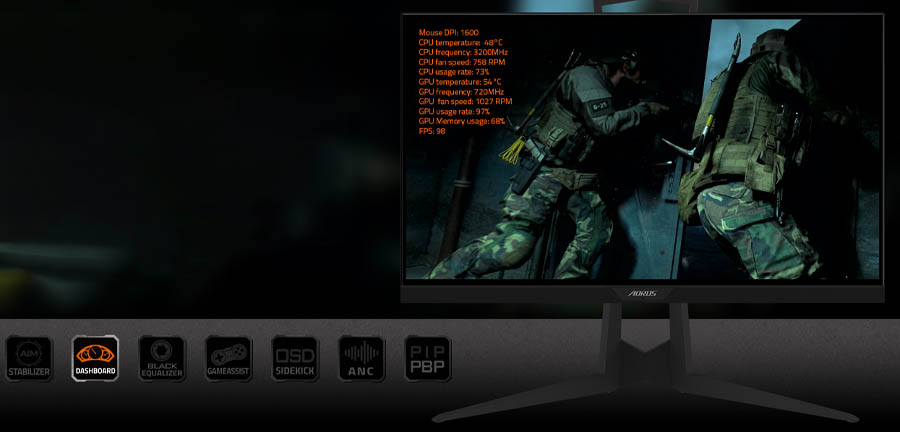Select the GameAssist gamepad icon
Image resolution: width=900 pixels, height=432 pixels.
[x=228, y=359]
